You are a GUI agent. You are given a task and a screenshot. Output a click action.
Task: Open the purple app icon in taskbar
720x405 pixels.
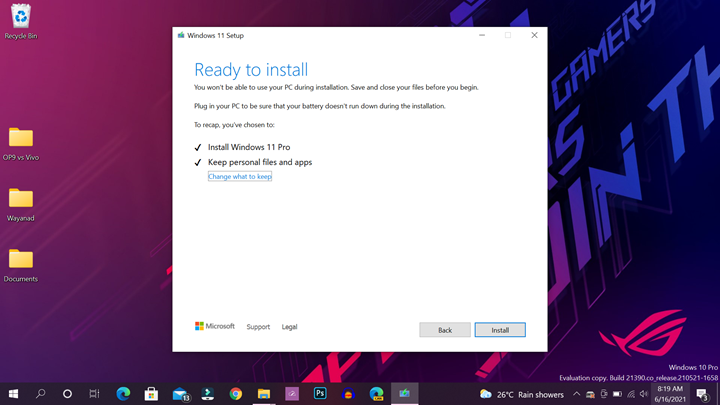tap(292, 394)
